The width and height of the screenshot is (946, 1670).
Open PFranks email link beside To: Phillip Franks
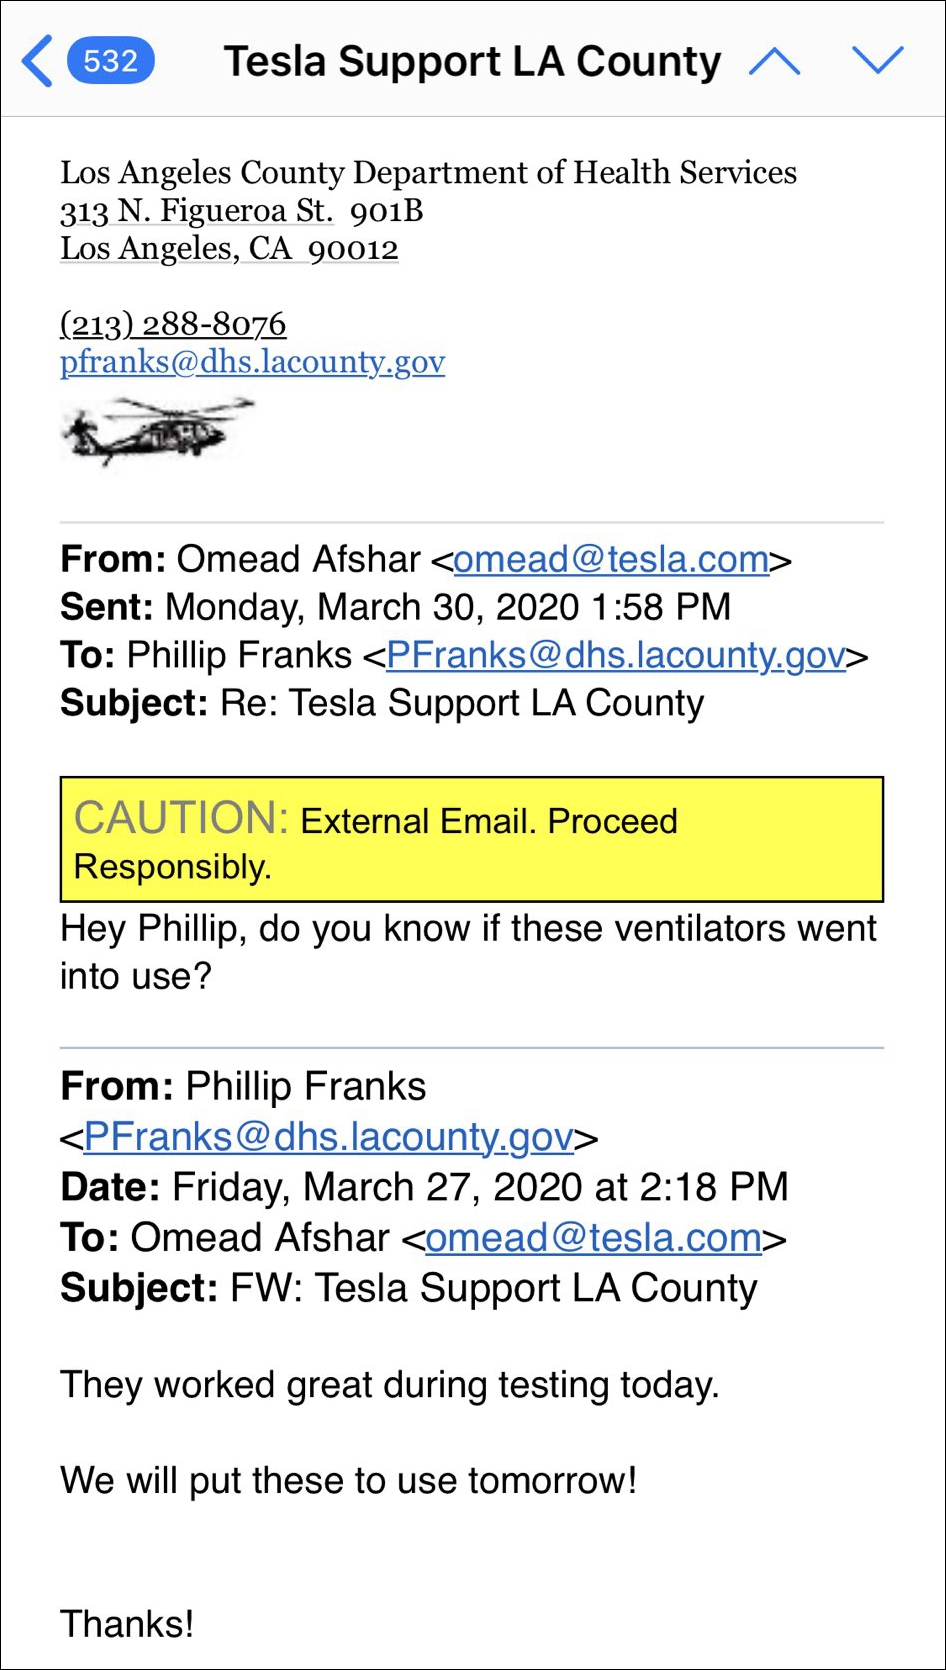tap(616, 656)
